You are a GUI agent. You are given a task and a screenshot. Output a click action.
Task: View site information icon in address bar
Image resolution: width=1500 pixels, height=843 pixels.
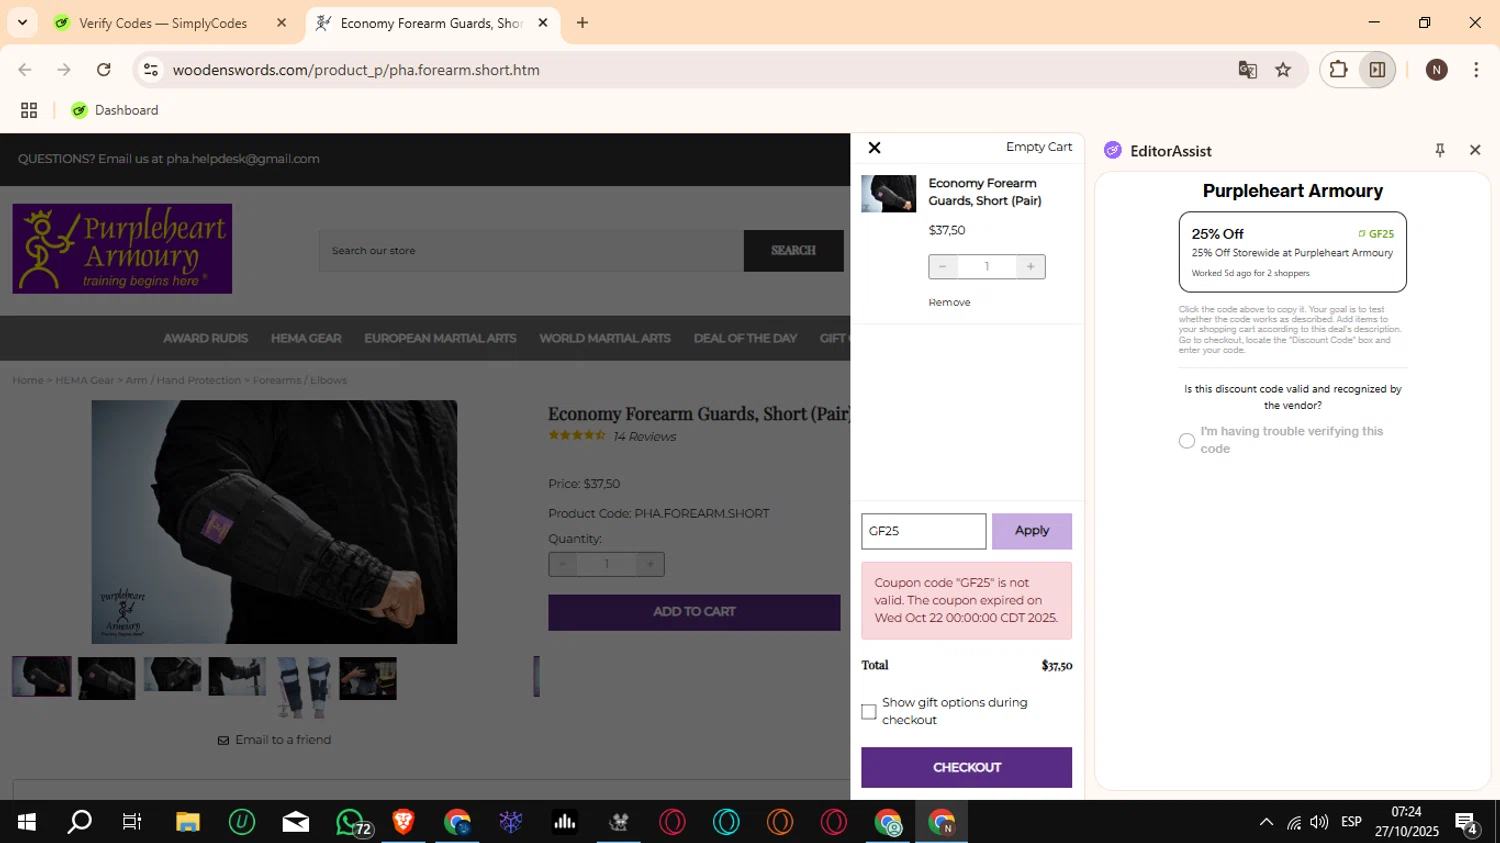pyautogui.click(x=151, y=70)
